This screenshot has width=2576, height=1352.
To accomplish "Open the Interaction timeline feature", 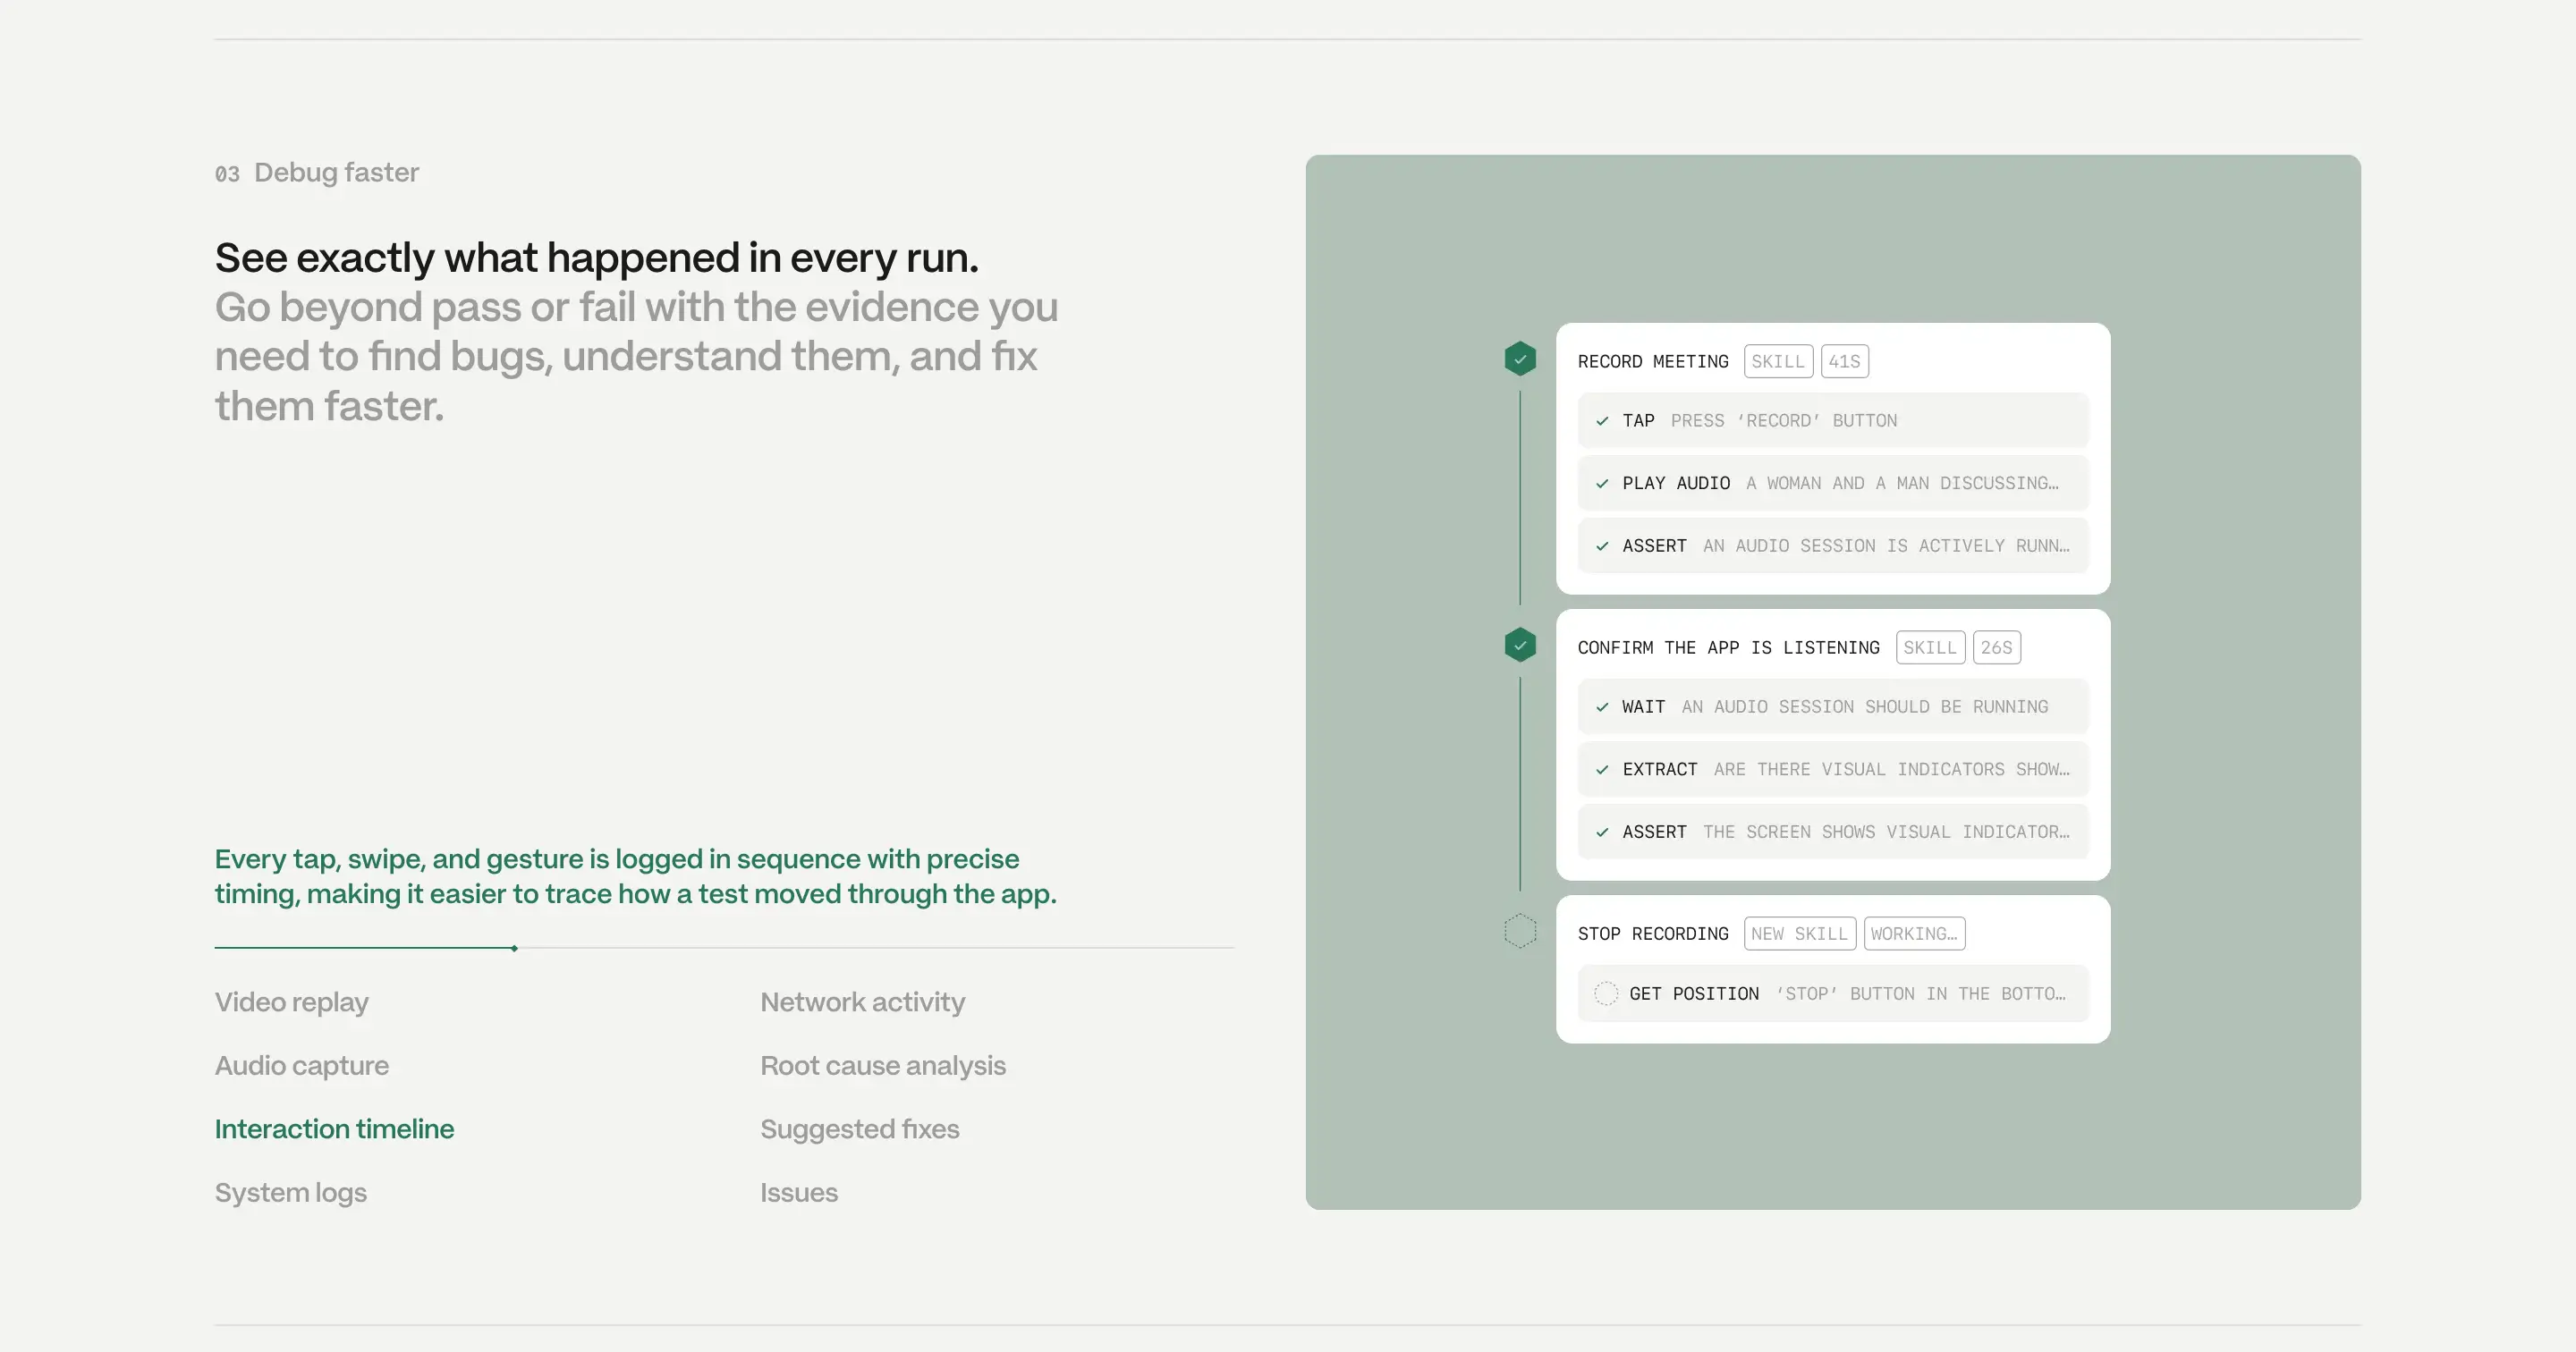I will (x=334, y=1129).
